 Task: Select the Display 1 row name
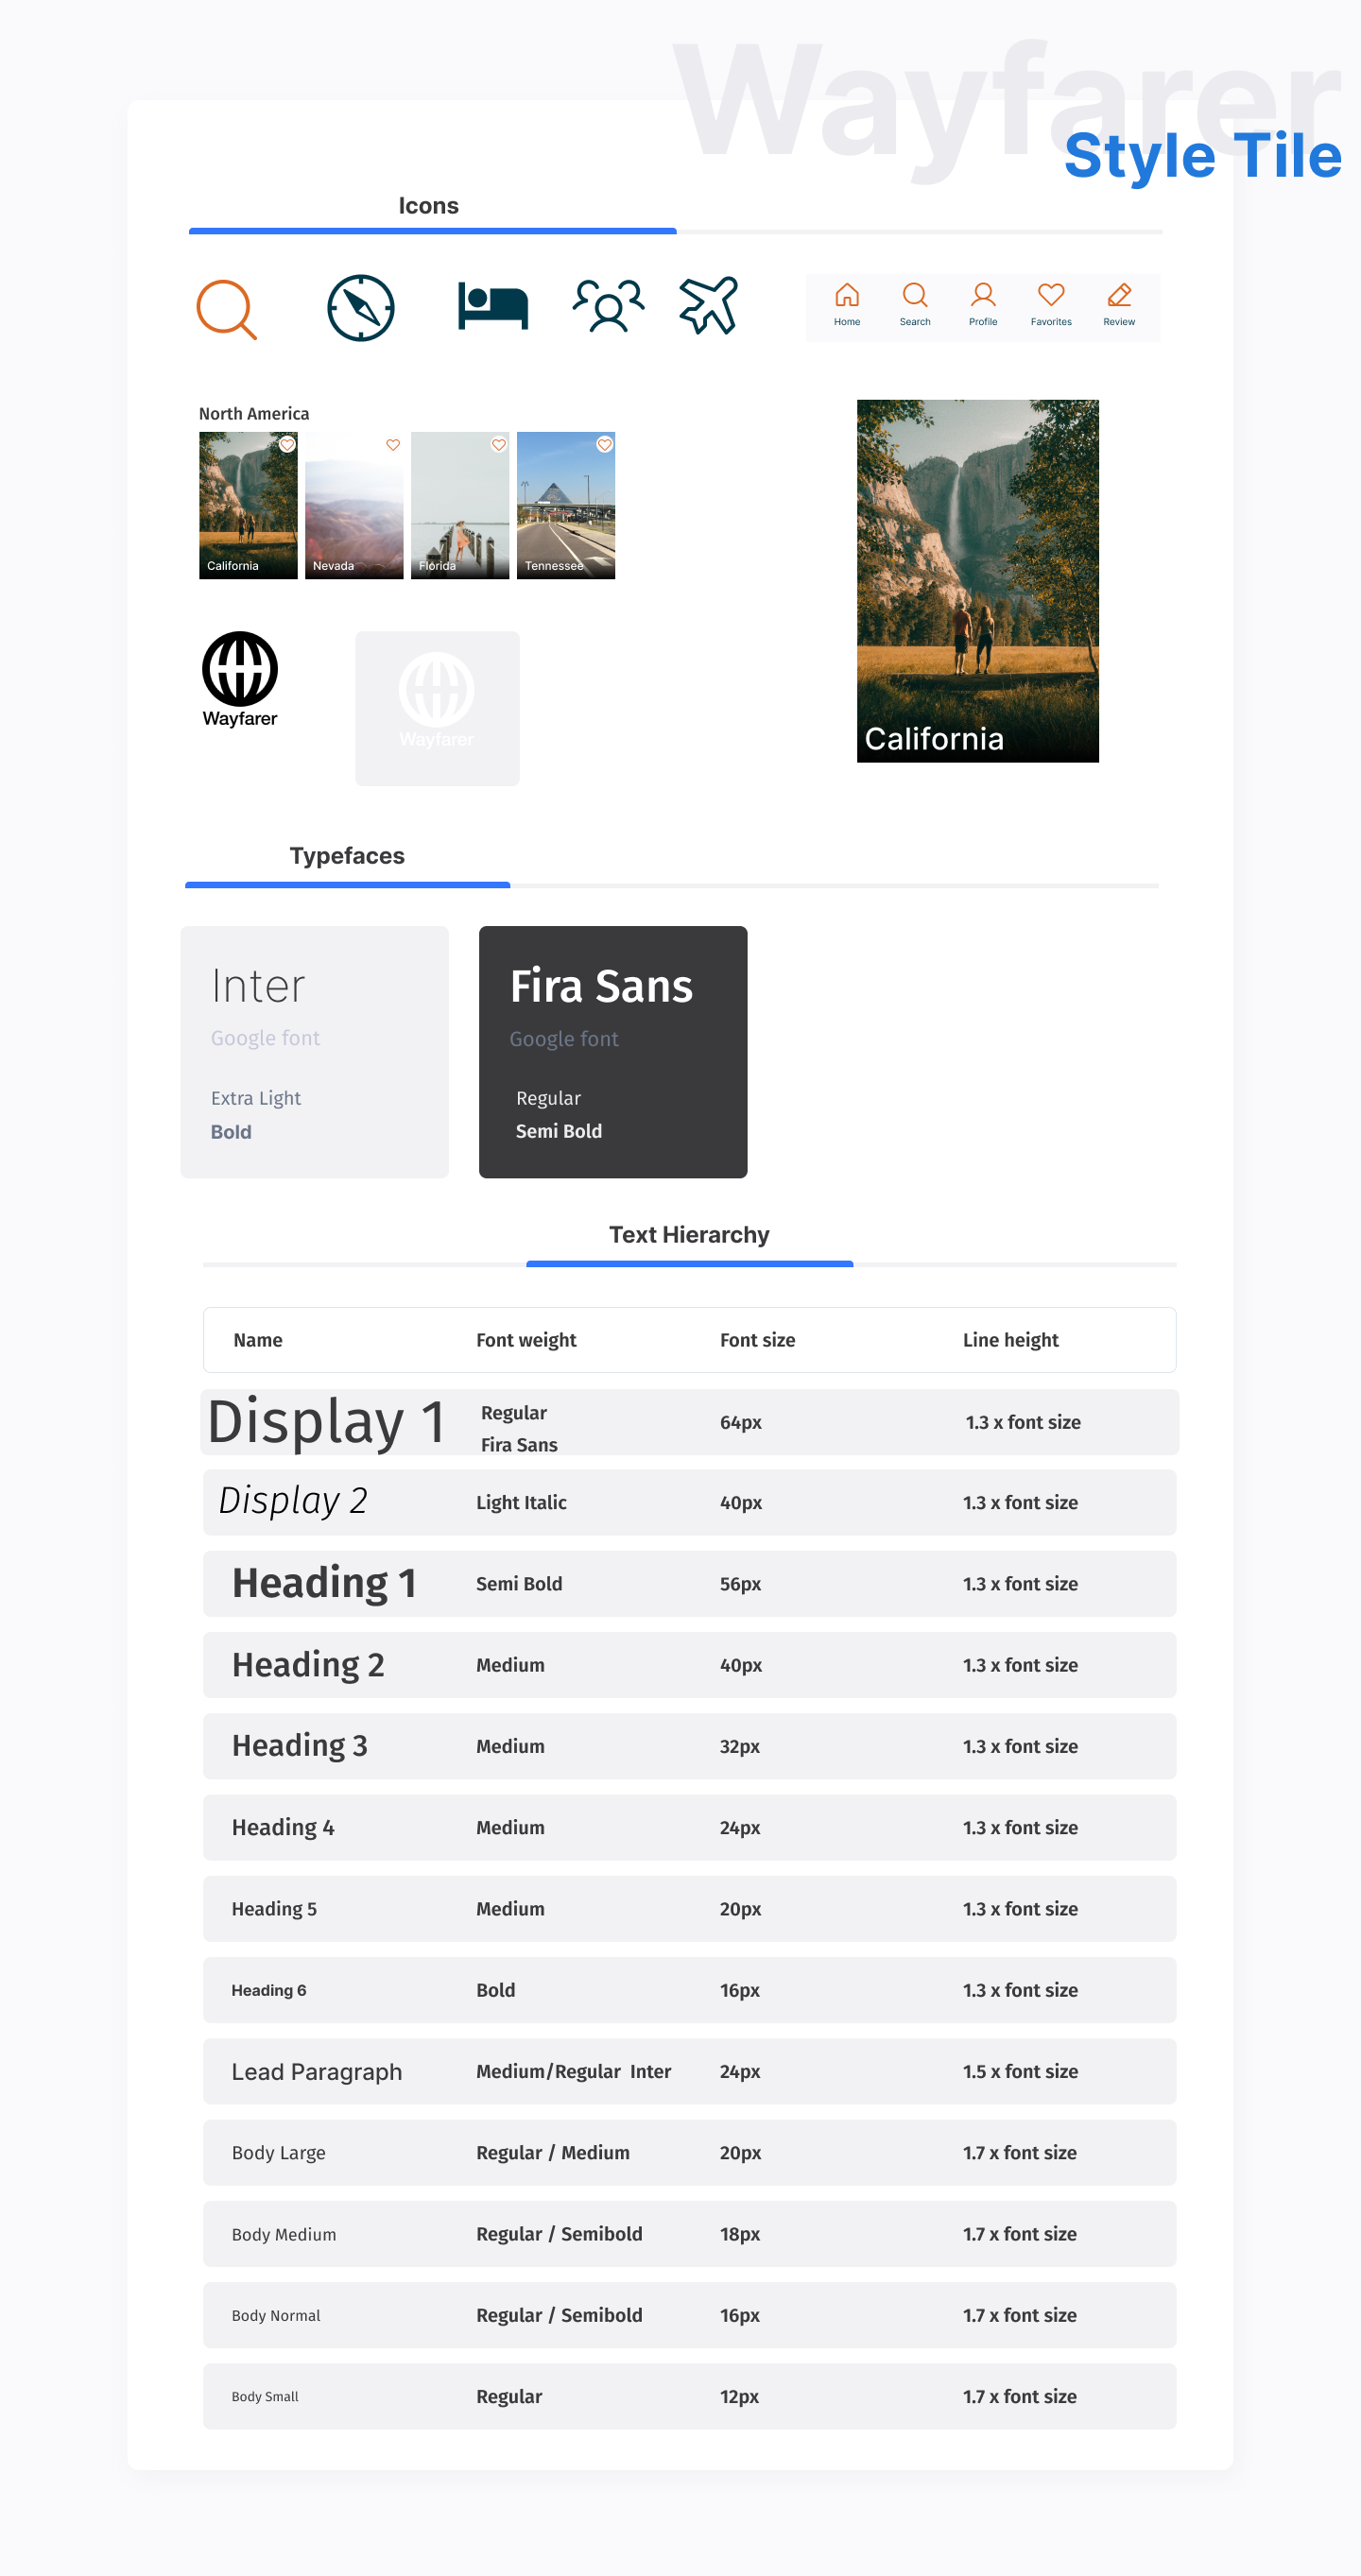pos(326,1422)
